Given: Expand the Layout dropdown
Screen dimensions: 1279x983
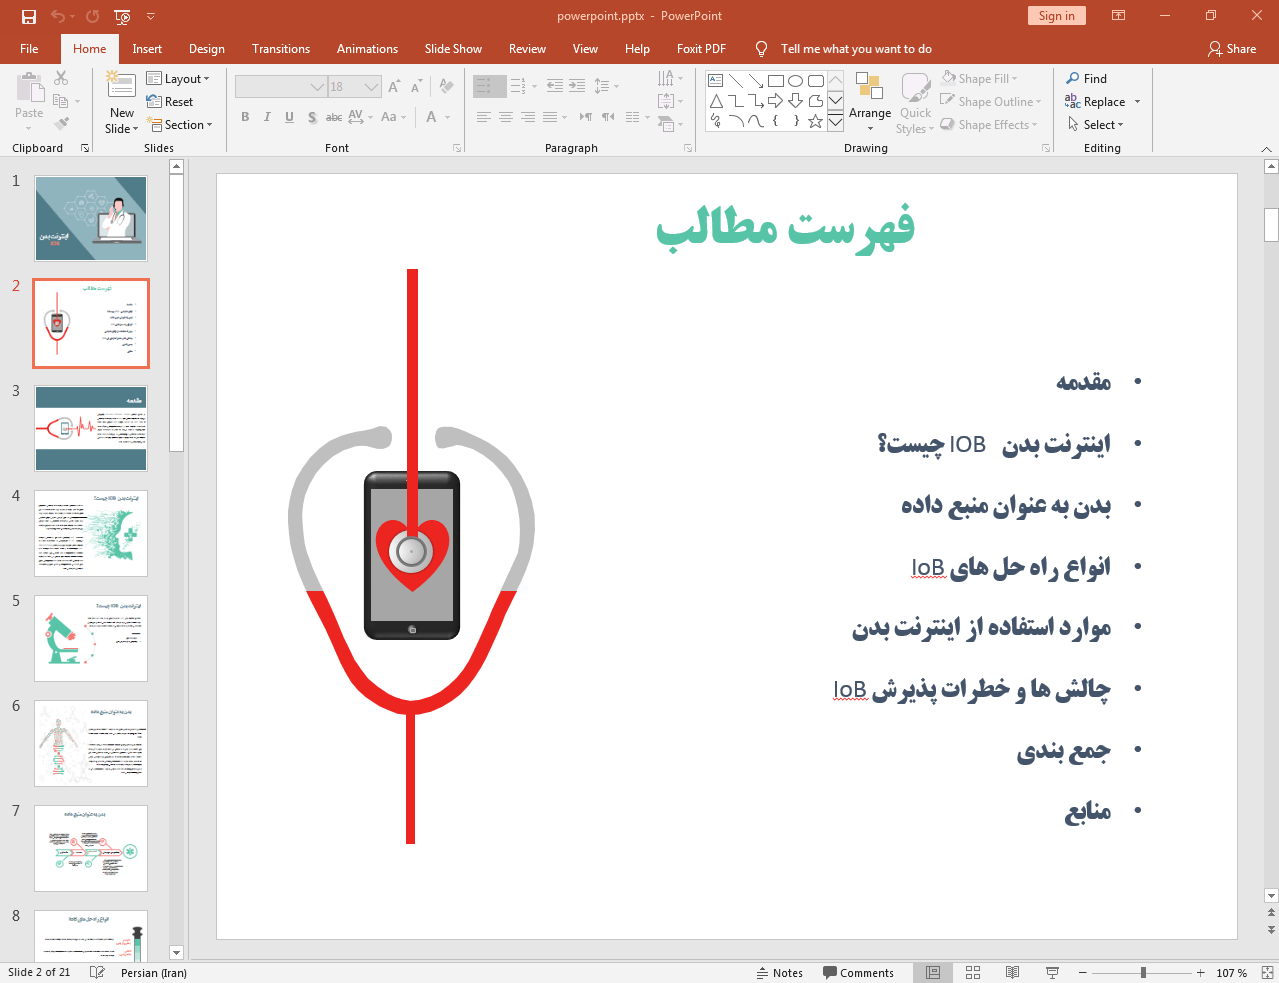Looking at the screenshot, I should pos(178,79).
